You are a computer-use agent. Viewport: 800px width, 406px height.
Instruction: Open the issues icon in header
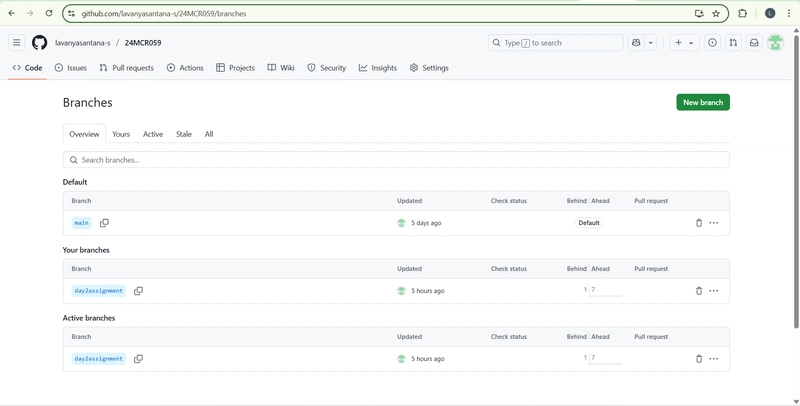712,43
